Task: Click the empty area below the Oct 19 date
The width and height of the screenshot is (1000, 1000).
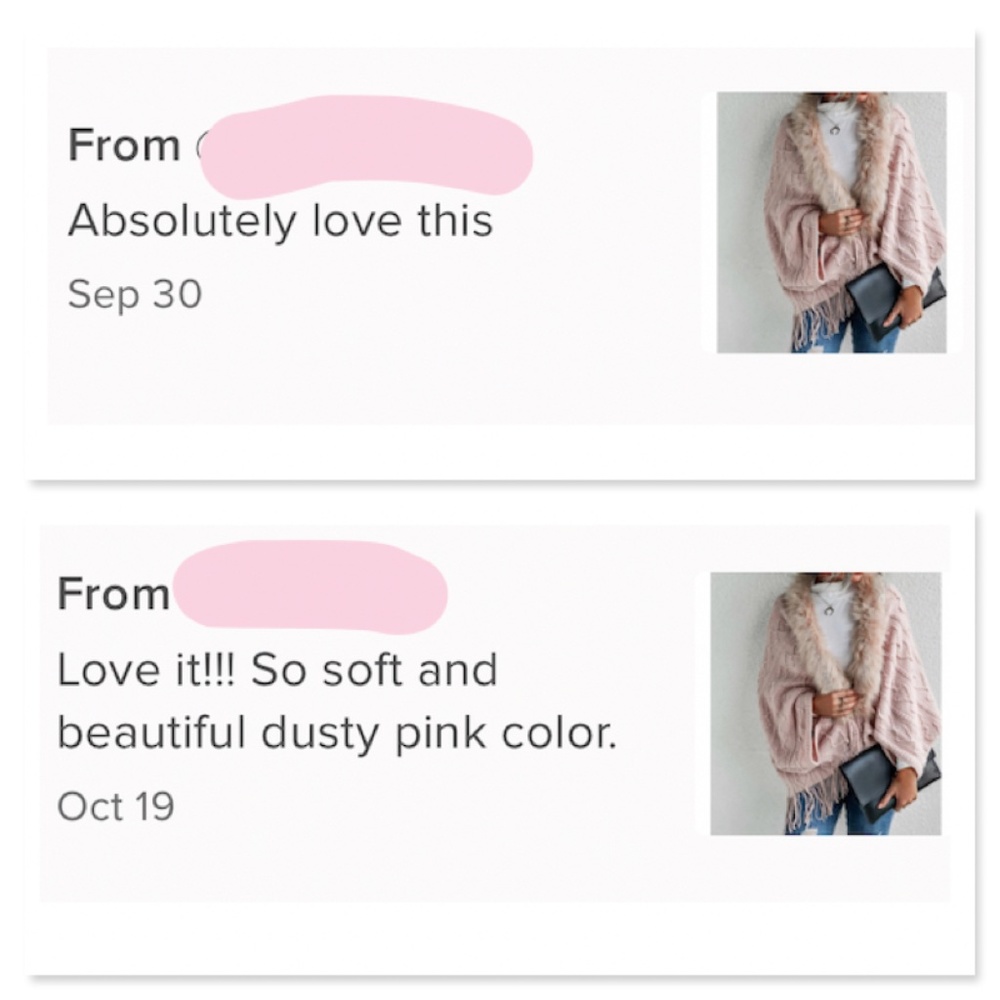Action: click(x=300, y=860)
